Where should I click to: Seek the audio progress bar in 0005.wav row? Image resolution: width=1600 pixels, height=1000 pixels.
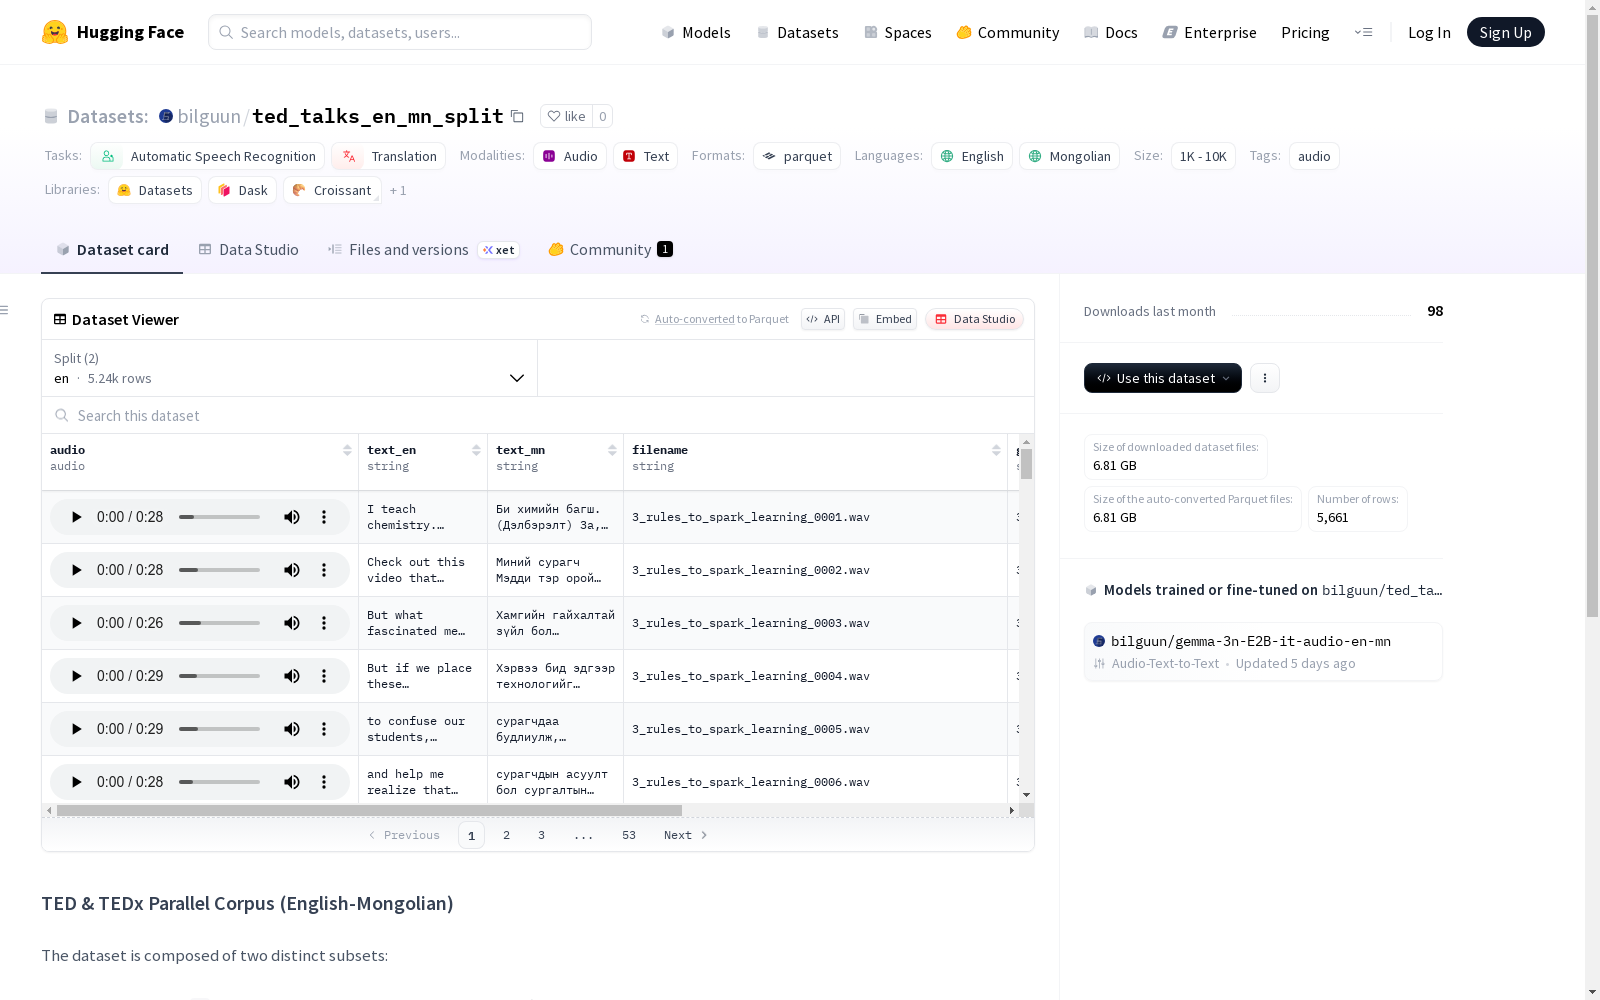tap(219, 729)
